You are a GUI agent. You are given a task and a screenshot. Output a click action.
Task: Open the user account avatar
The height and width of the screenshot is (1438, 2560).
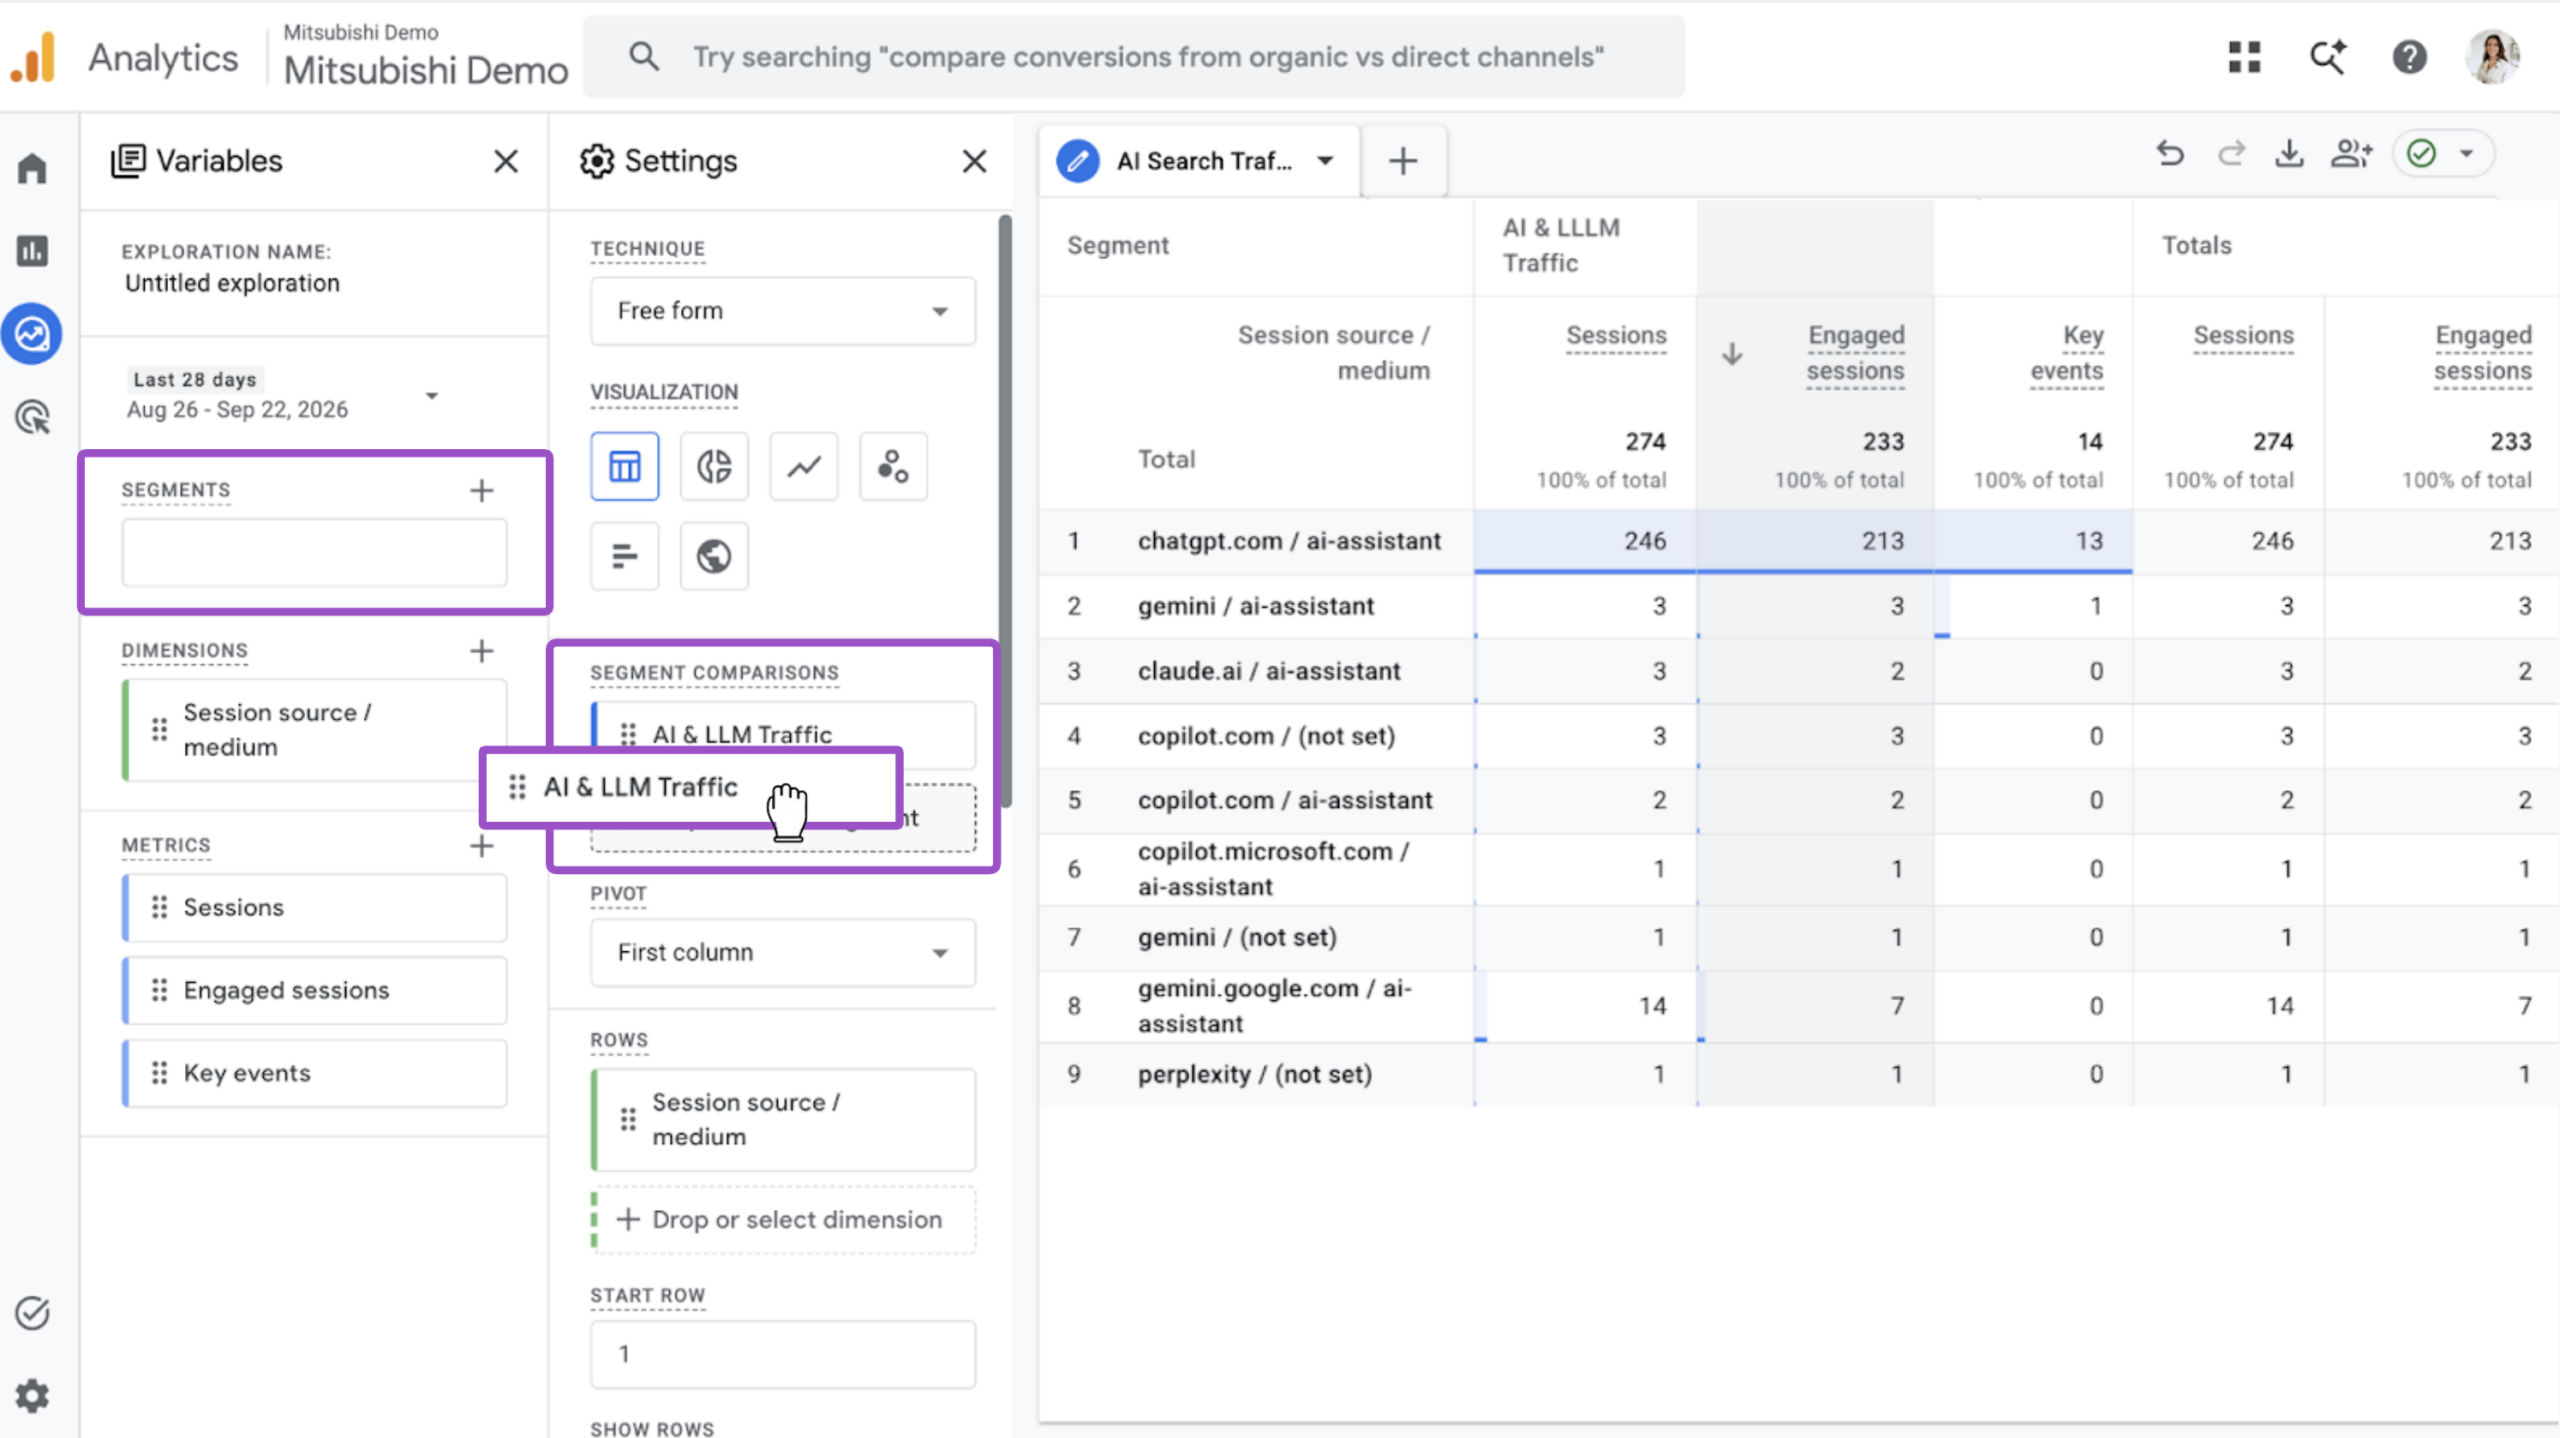pos(2493,57)
